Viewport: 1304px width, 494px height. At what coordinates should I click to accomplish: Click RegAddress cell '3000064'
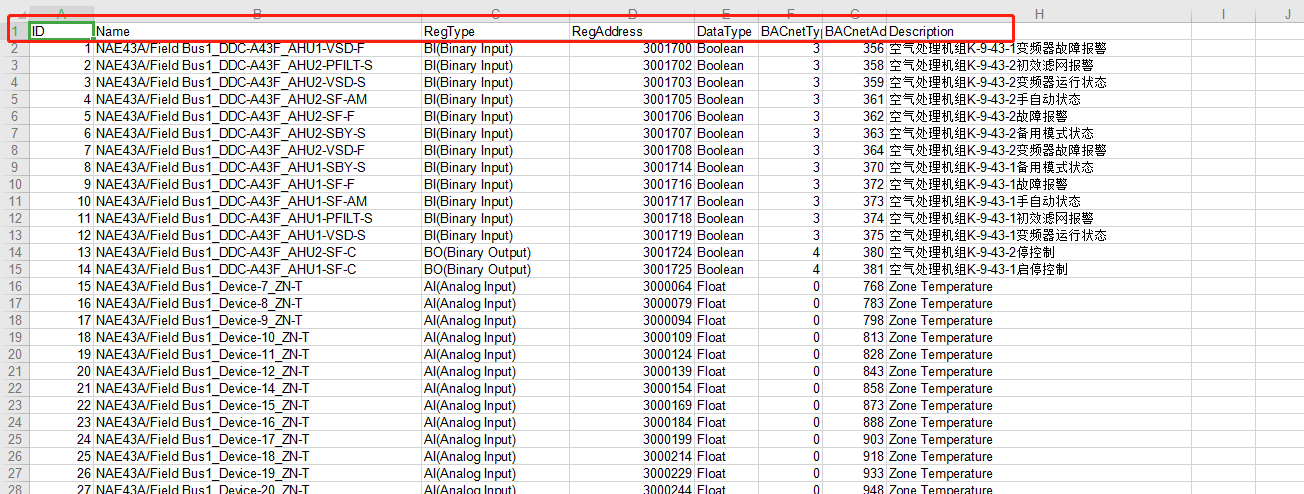click(632, 287)
